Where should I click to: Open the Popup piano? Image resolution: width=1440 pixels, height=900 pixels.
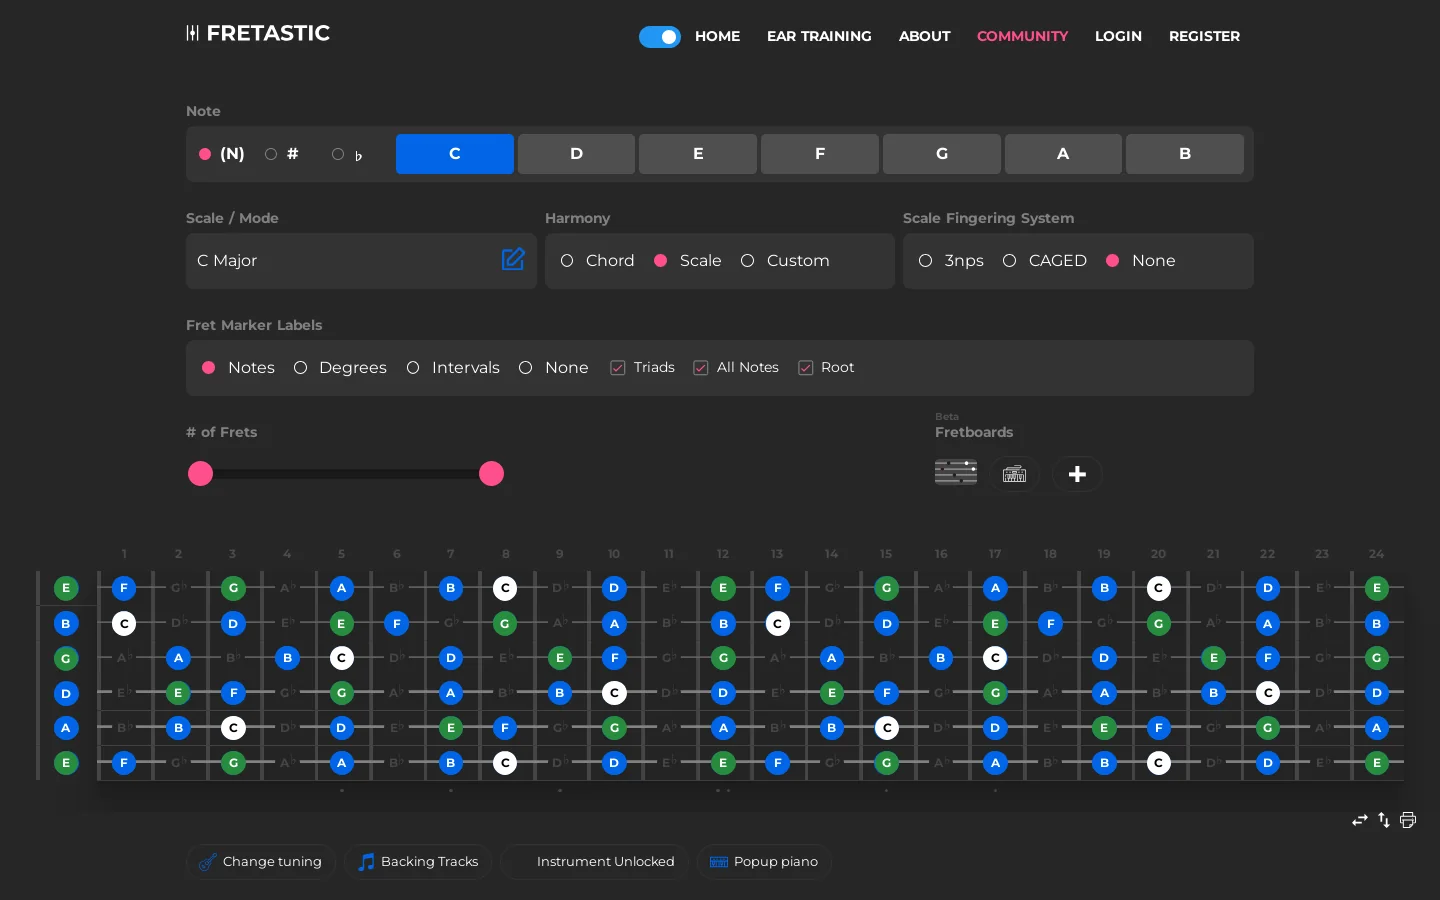[764, 862]
